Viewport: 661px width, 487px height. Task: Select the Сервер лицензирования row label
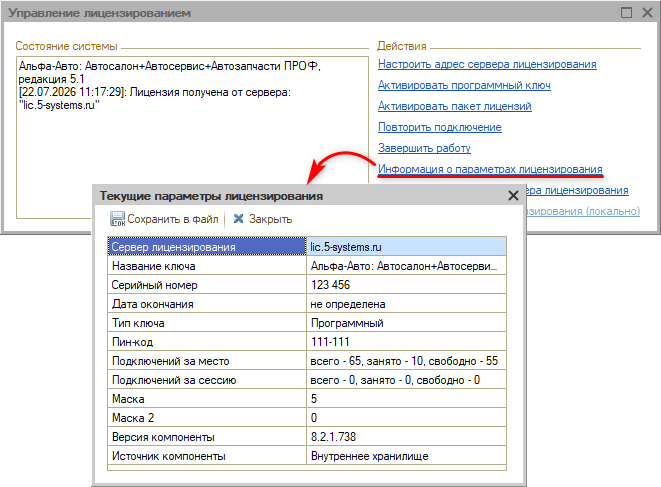click(x=207, y=247)
